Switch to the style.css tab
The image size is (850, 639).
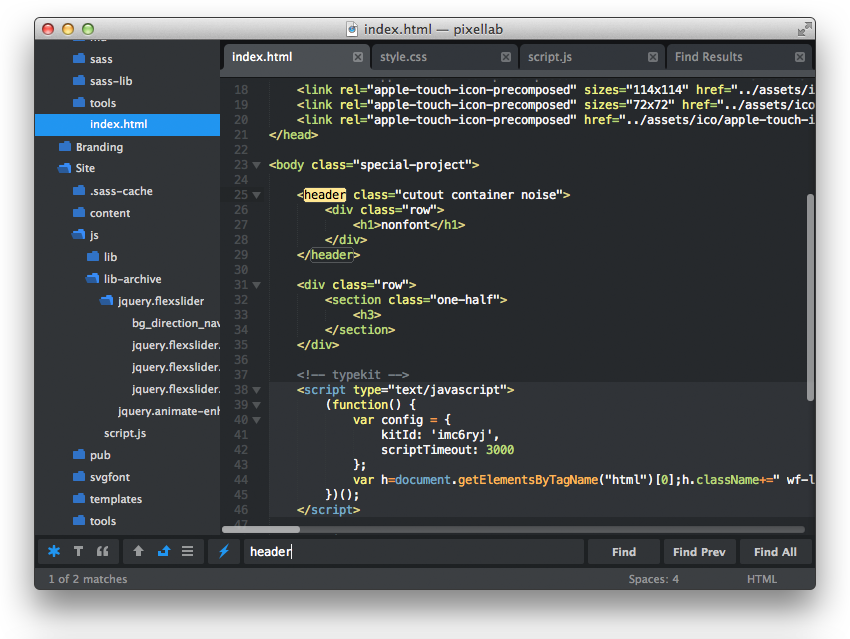443,57
